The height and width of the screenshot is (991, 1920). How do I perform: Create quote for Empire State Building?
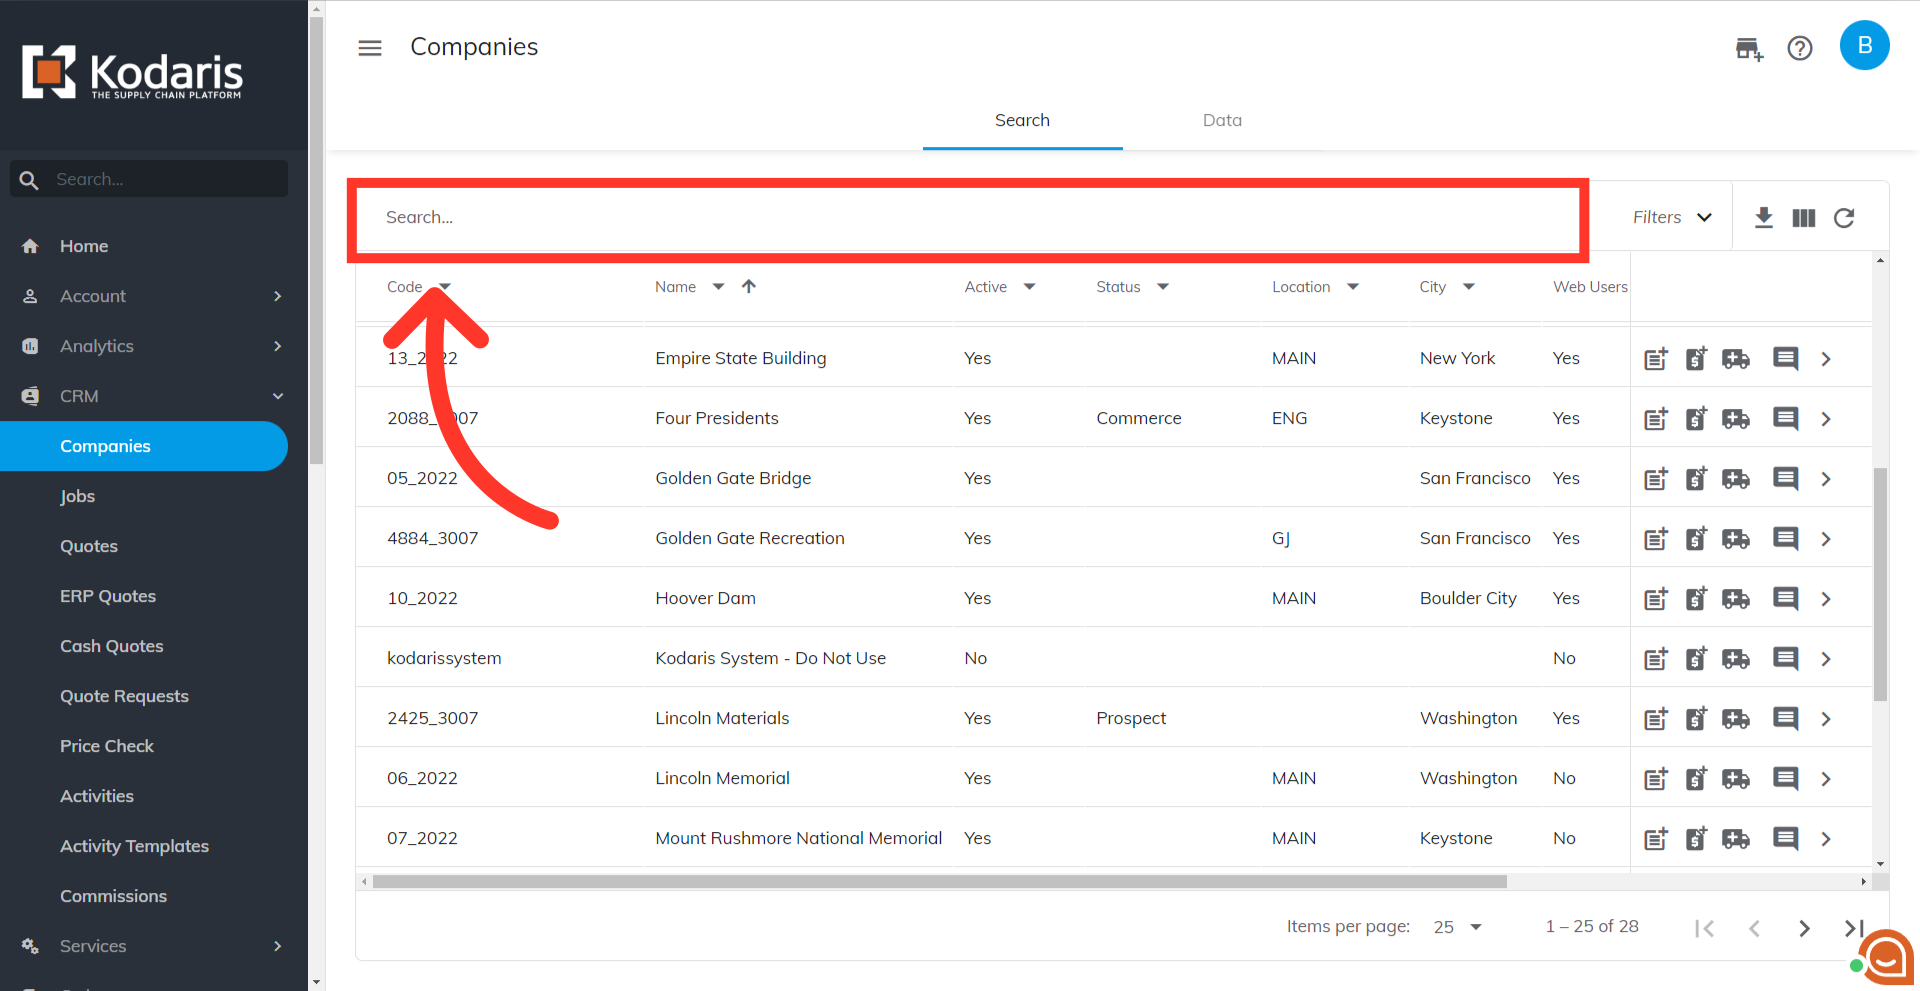point(1696,359)
